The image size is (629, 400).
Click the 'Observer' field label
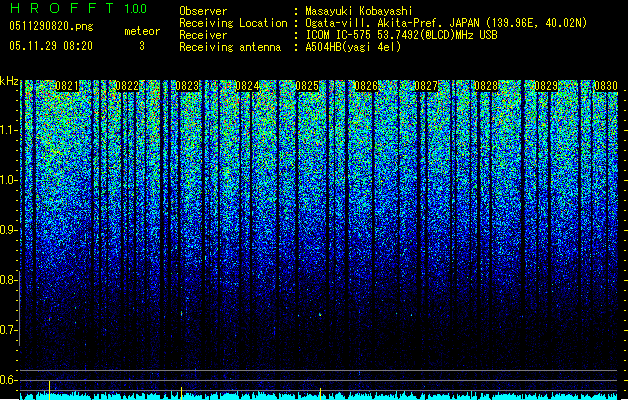tap(203, 11)
